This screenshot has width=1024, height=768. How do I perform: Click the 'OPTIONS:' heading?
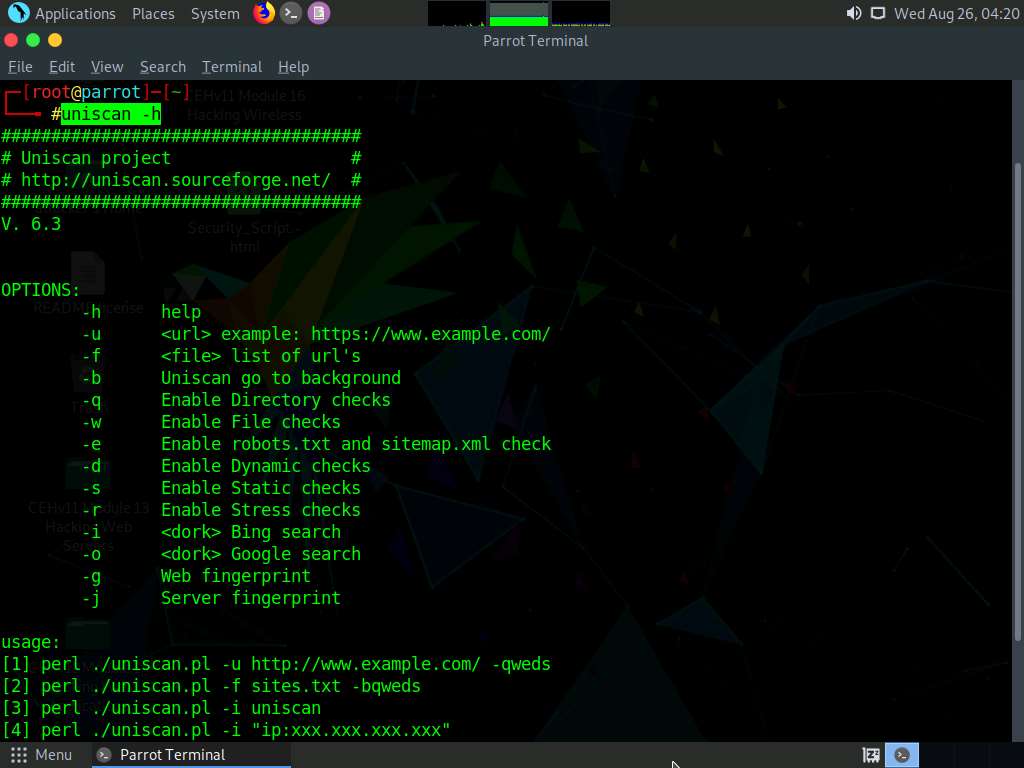(x=40, y=290)
